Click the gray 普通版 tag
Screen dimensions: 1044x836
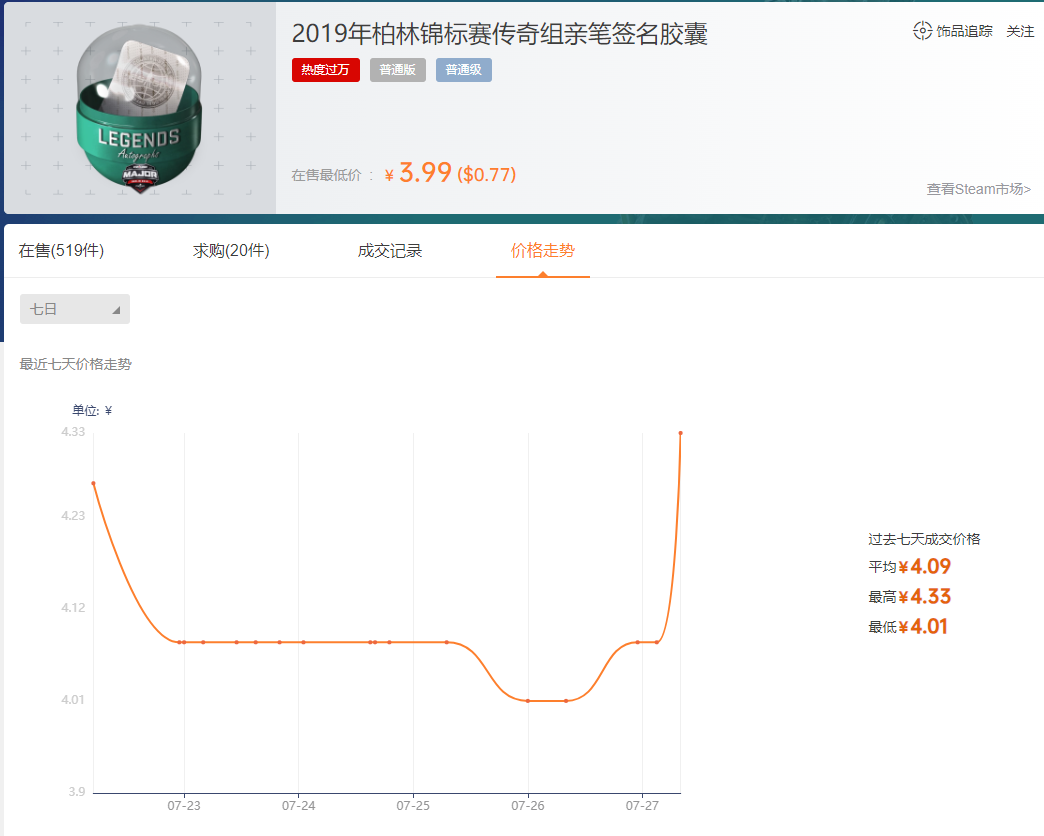(x=397, y=70)
